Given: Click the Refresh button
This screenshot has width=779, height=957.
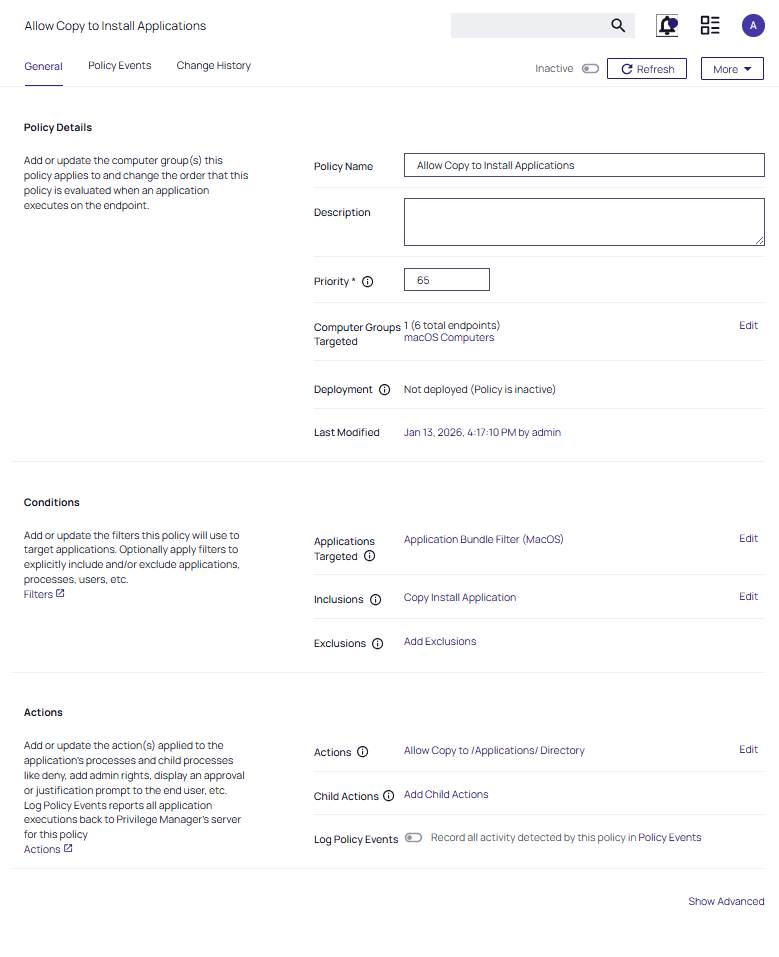Looking at the screenshot, I should point(647,69).
